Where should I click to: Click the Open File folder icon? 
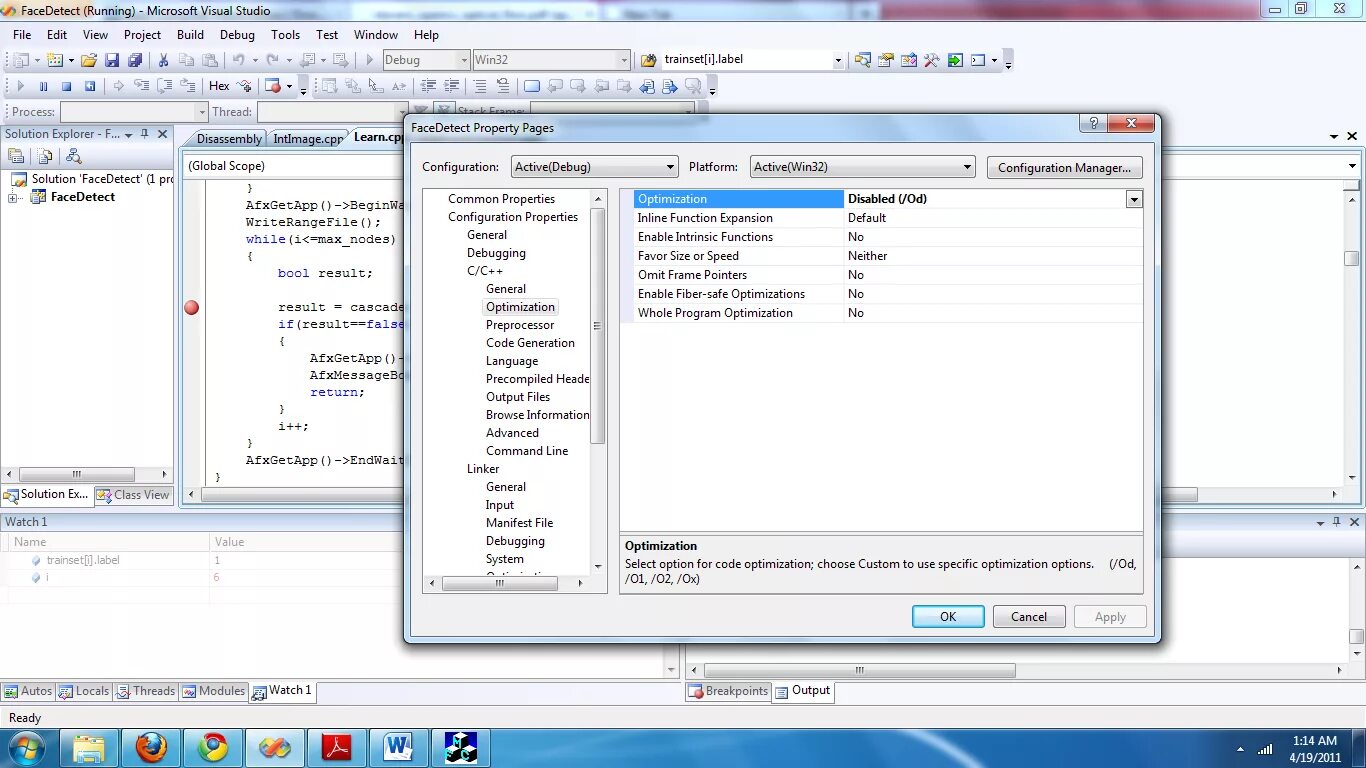pyautogui.click(x=89, y=60)
